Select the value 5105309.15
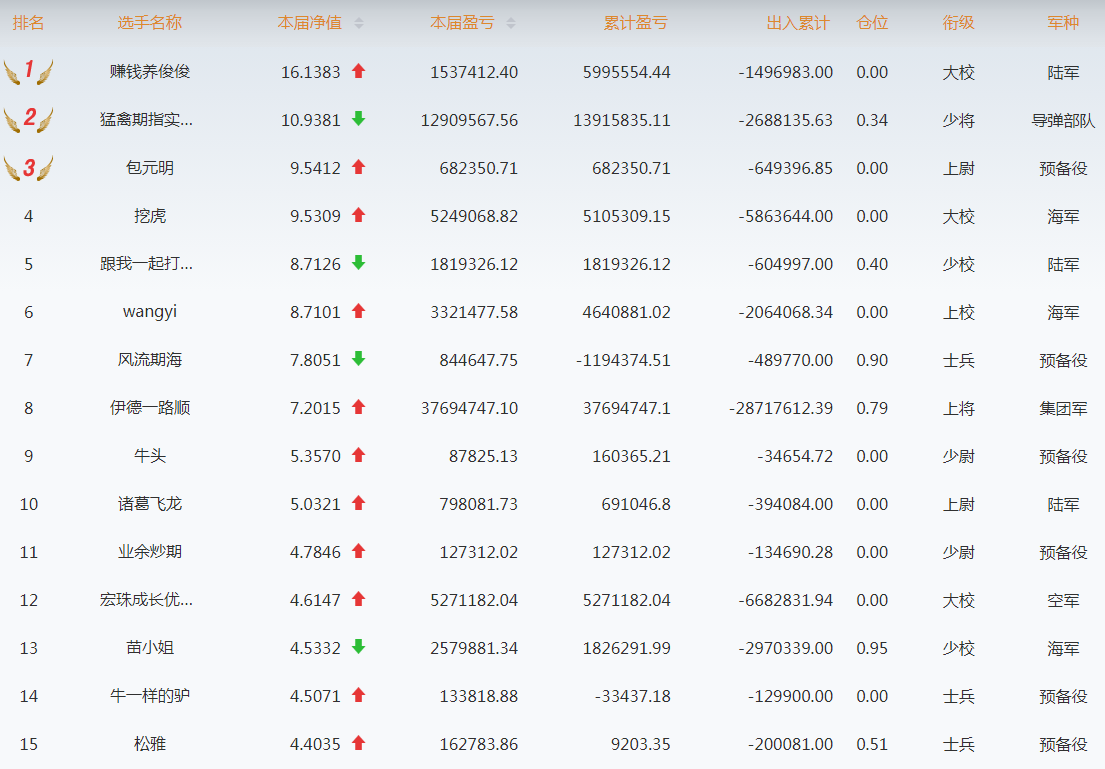This screenshot has height=769, width=1105. click(626, 216)
